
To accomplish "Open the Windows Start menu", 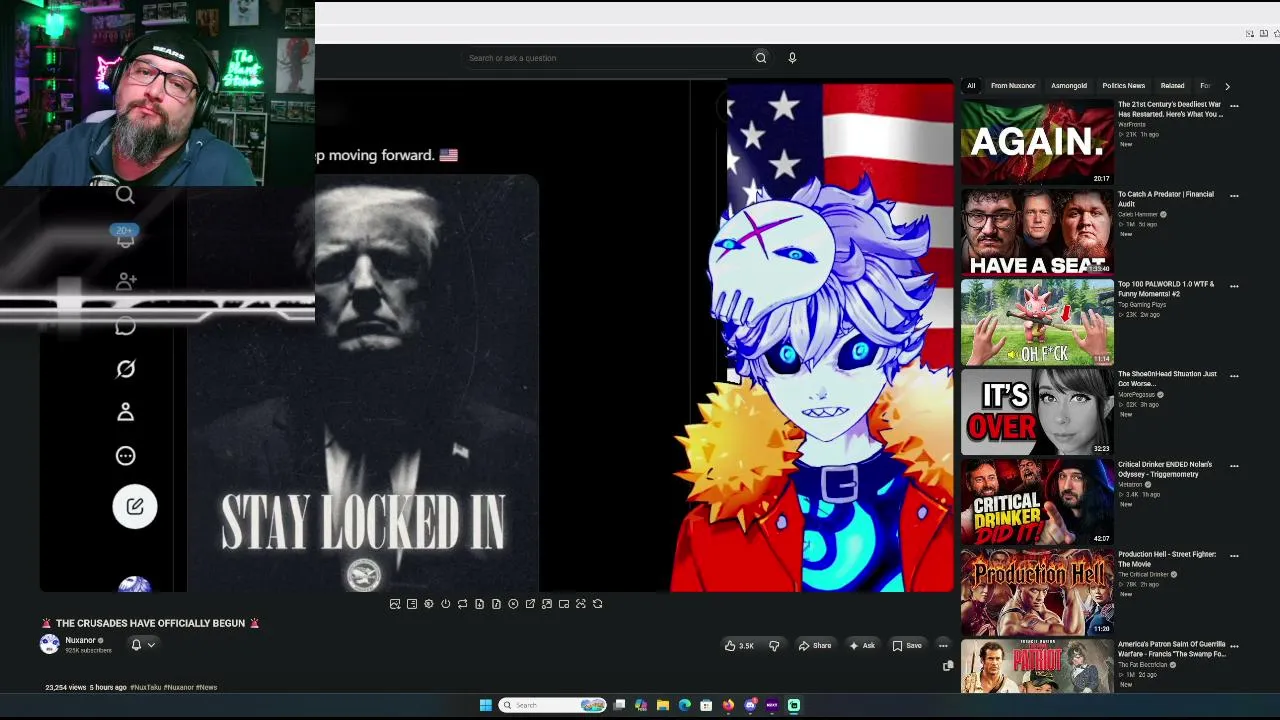I will pyautogui.click(x=485, y=705).
